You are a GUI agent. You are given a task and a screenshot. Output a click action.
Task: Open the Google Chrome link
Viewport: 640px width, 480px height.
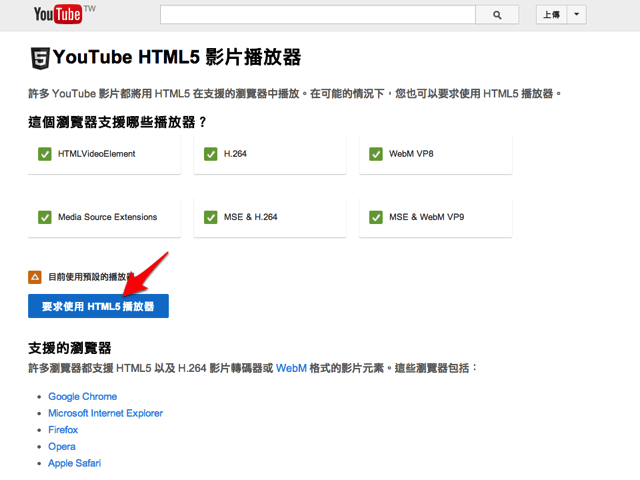[82, 396]
